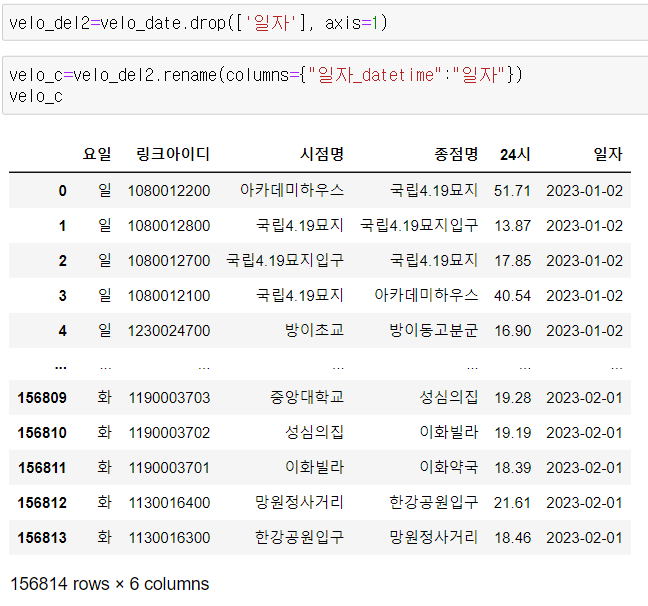Click the code cell with velo_date.drop
This screenshot has width=648, height=606.
(x=325, y=23)
